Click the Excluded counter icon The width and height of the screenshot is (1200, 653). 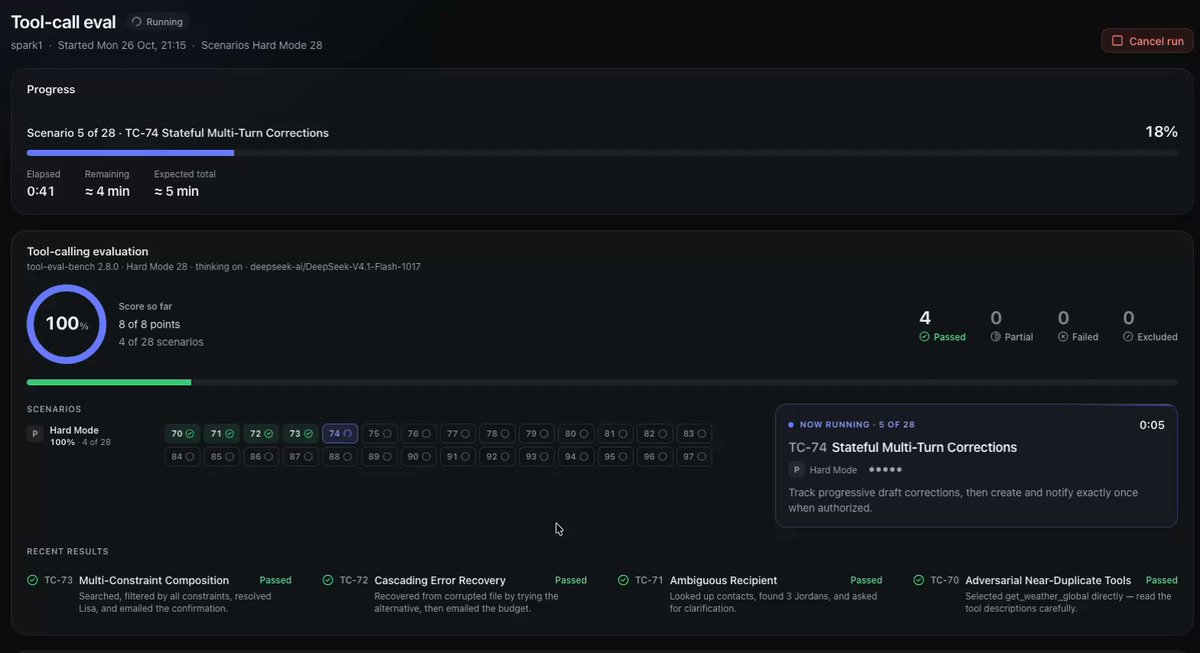[1128, 337]
